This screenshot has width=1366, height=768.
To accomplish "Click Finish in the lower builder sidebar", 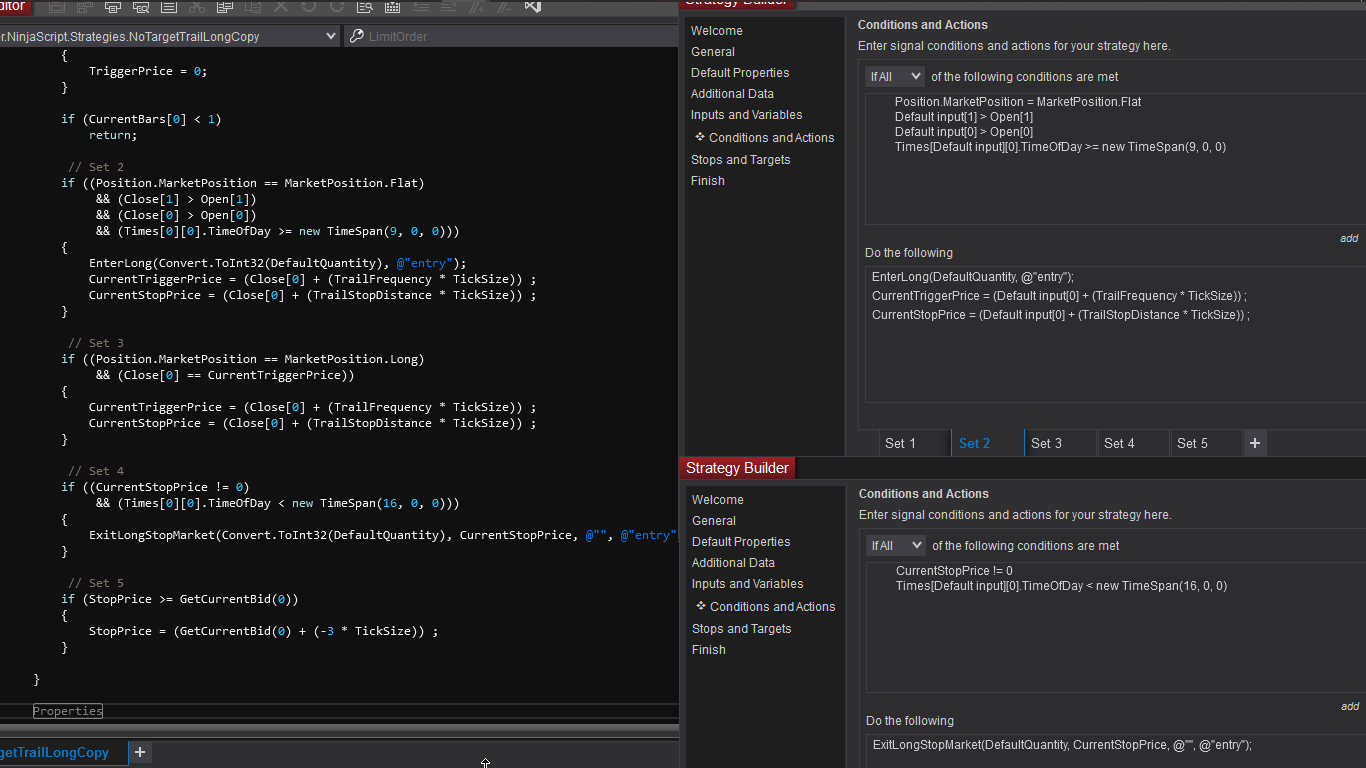I will pyautogui.click(x=708, y=650).
